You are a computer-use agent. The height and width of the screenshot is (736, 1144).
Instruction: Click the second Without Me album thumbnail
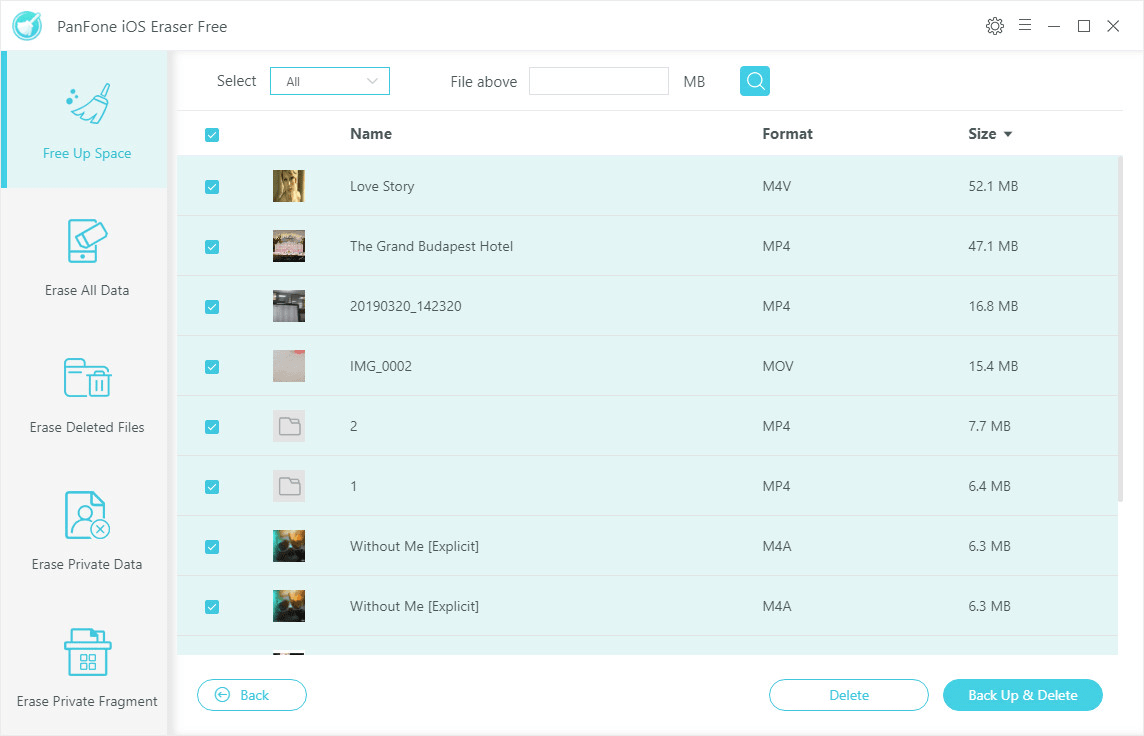(x=289, y=606)
